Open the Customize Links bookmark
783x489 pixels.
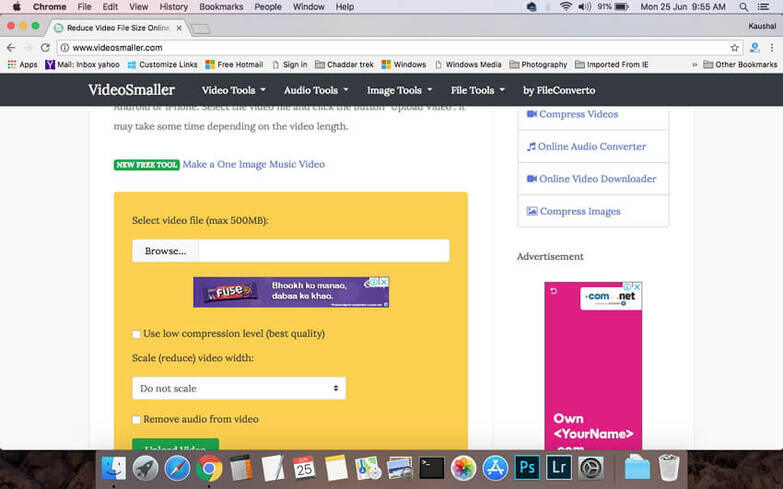pyautogui.click(x=162, y=64)
